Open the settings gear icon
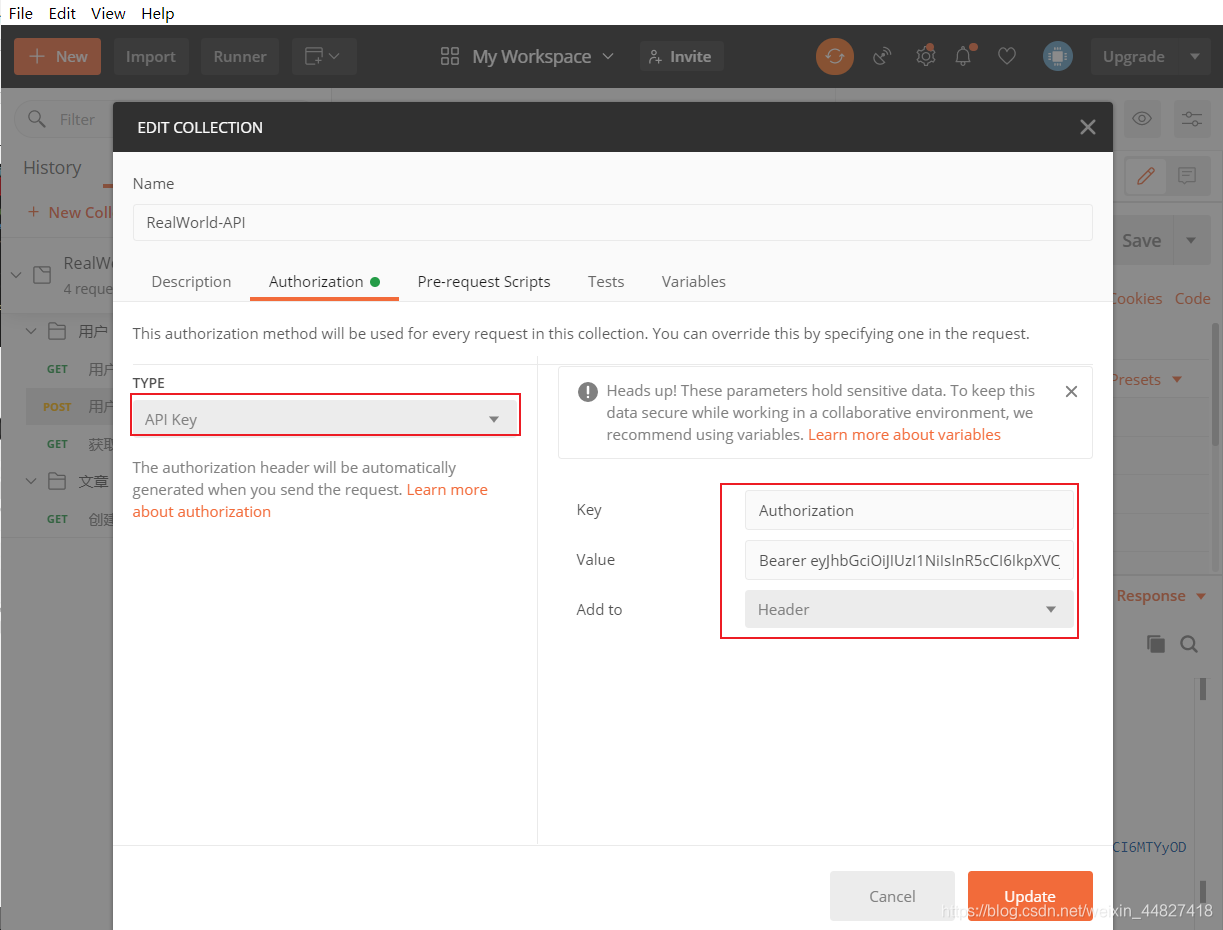Screen dimensions: 1223x930 (926, 56)
